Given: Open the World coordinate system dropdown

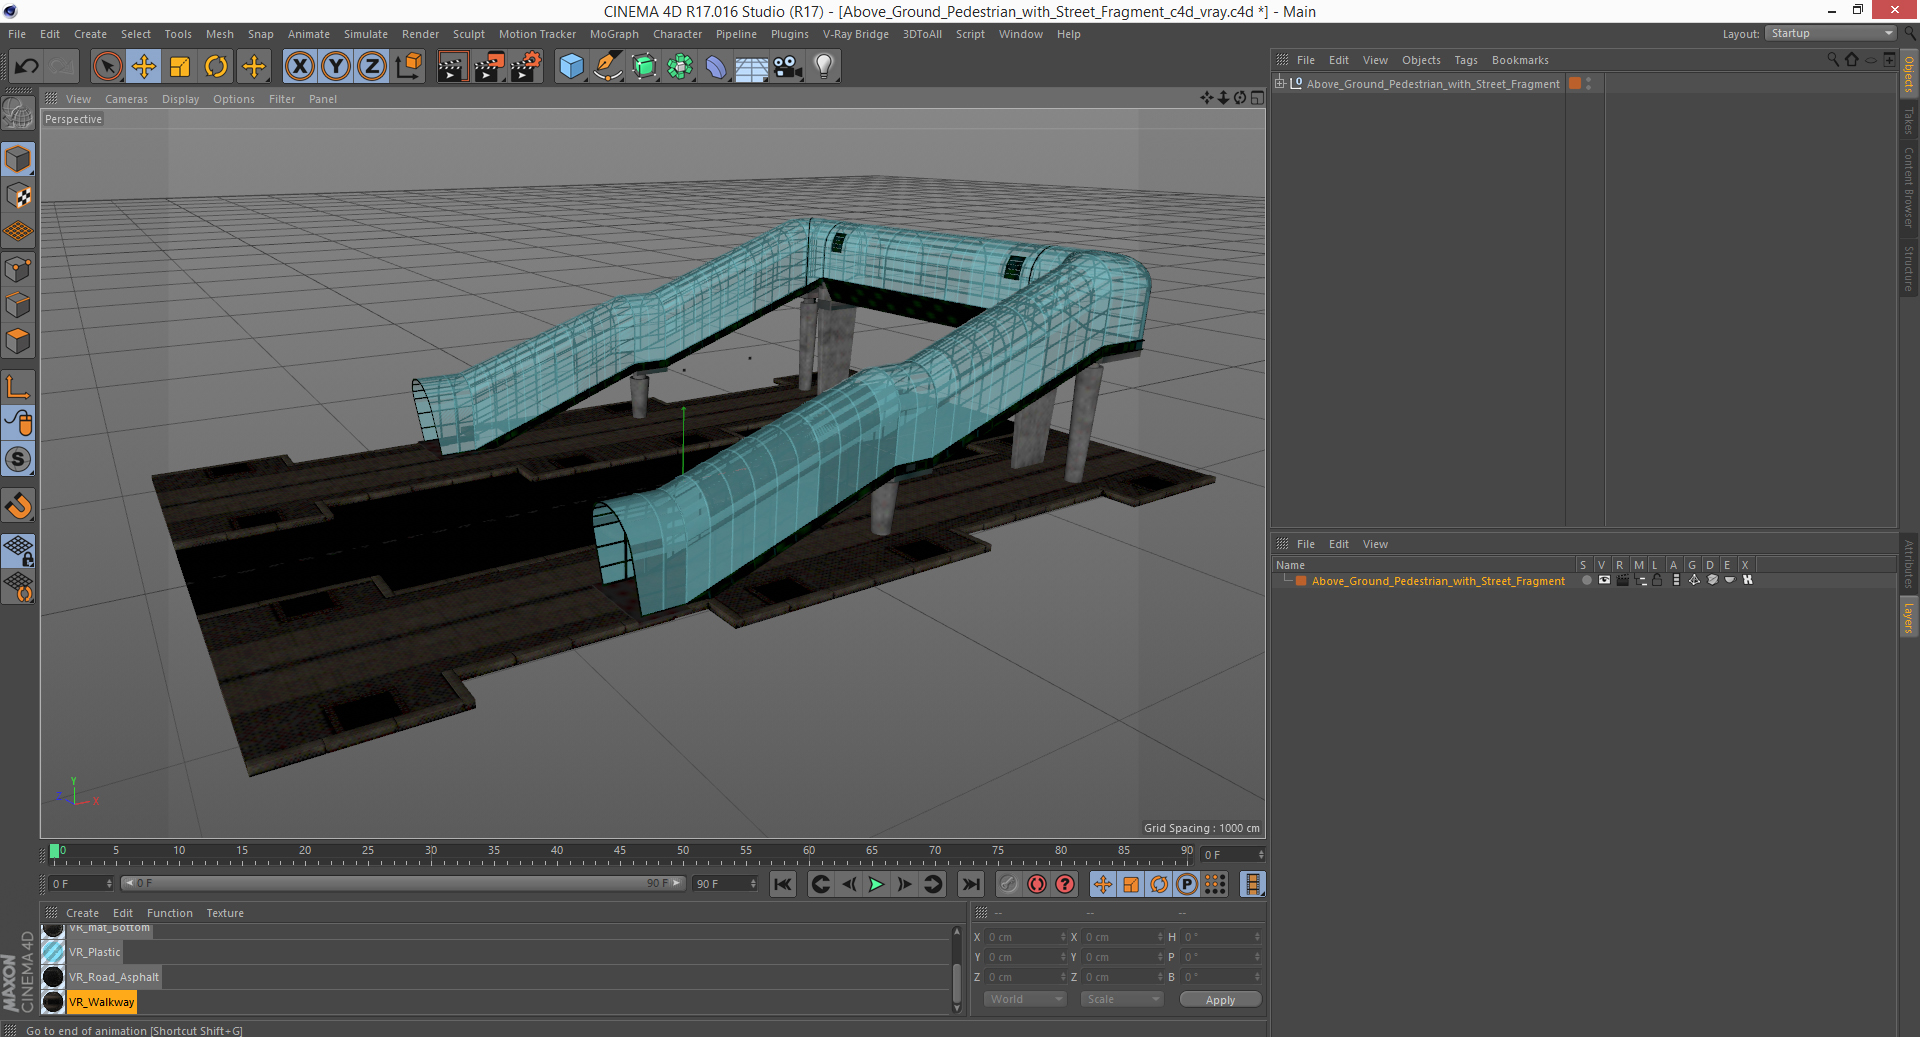Looking at the screenshot, I should coord(1025,999).
